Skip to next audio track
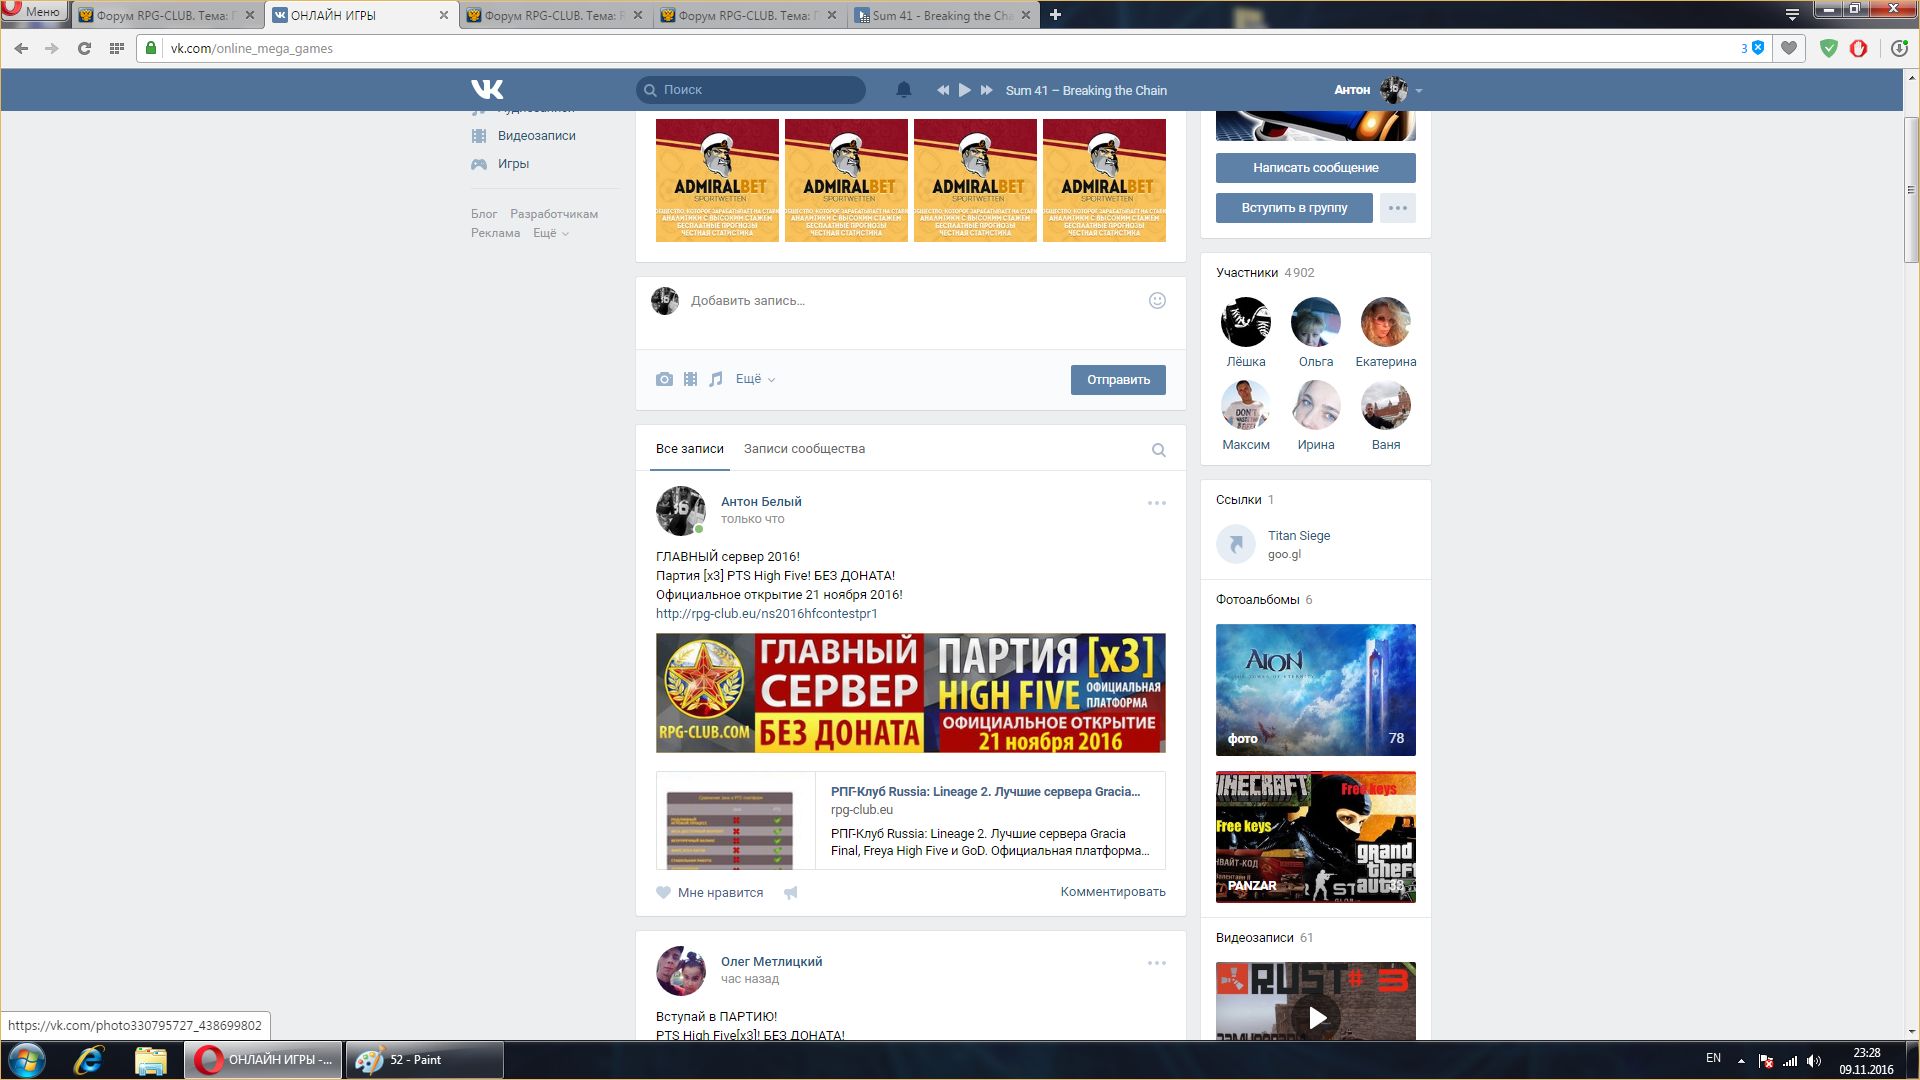This screenshot has height=1080, width=1920. tap(986, 90)
